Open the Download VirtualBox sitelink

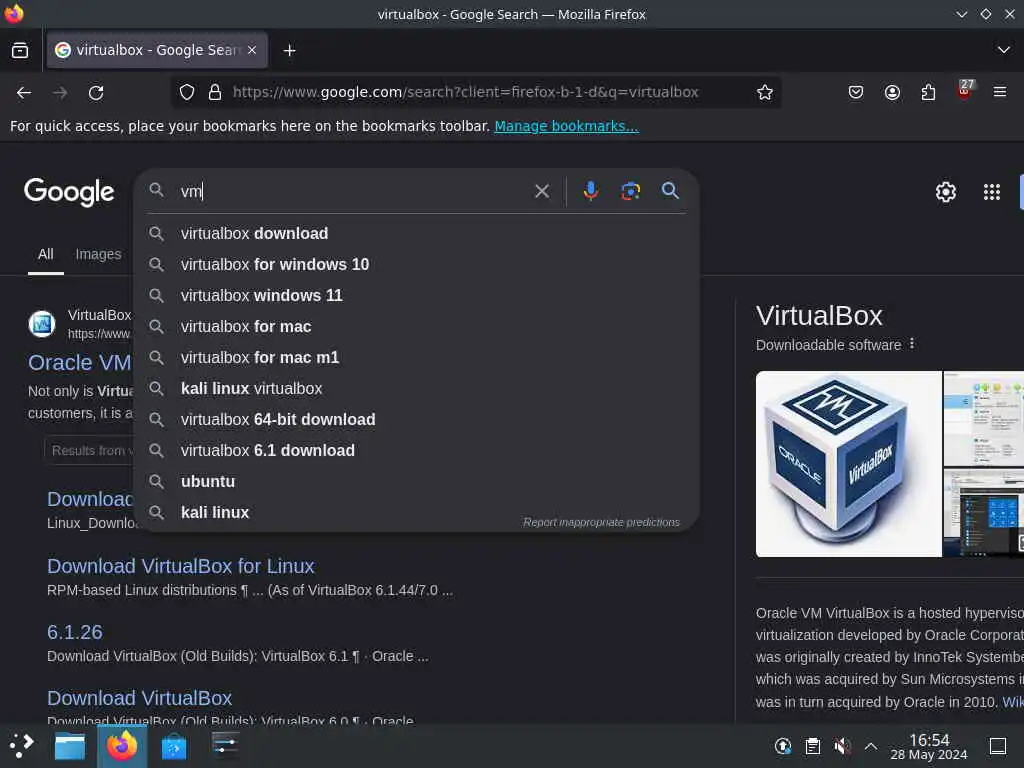point(139,698)
